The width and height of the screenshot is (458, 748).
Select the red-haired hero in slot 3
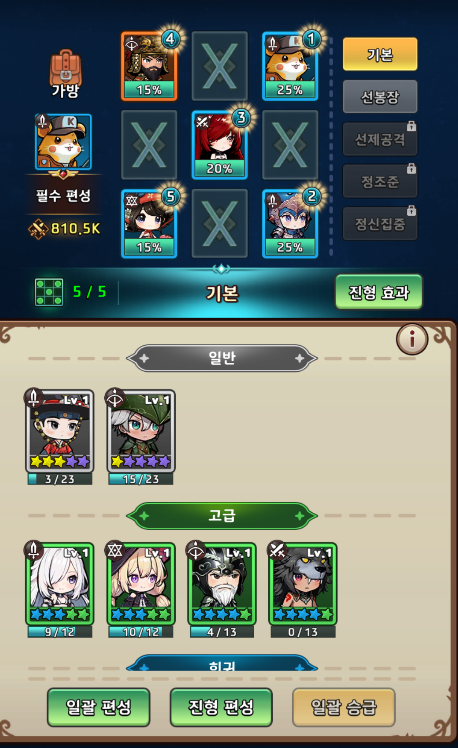click(219, 145)
